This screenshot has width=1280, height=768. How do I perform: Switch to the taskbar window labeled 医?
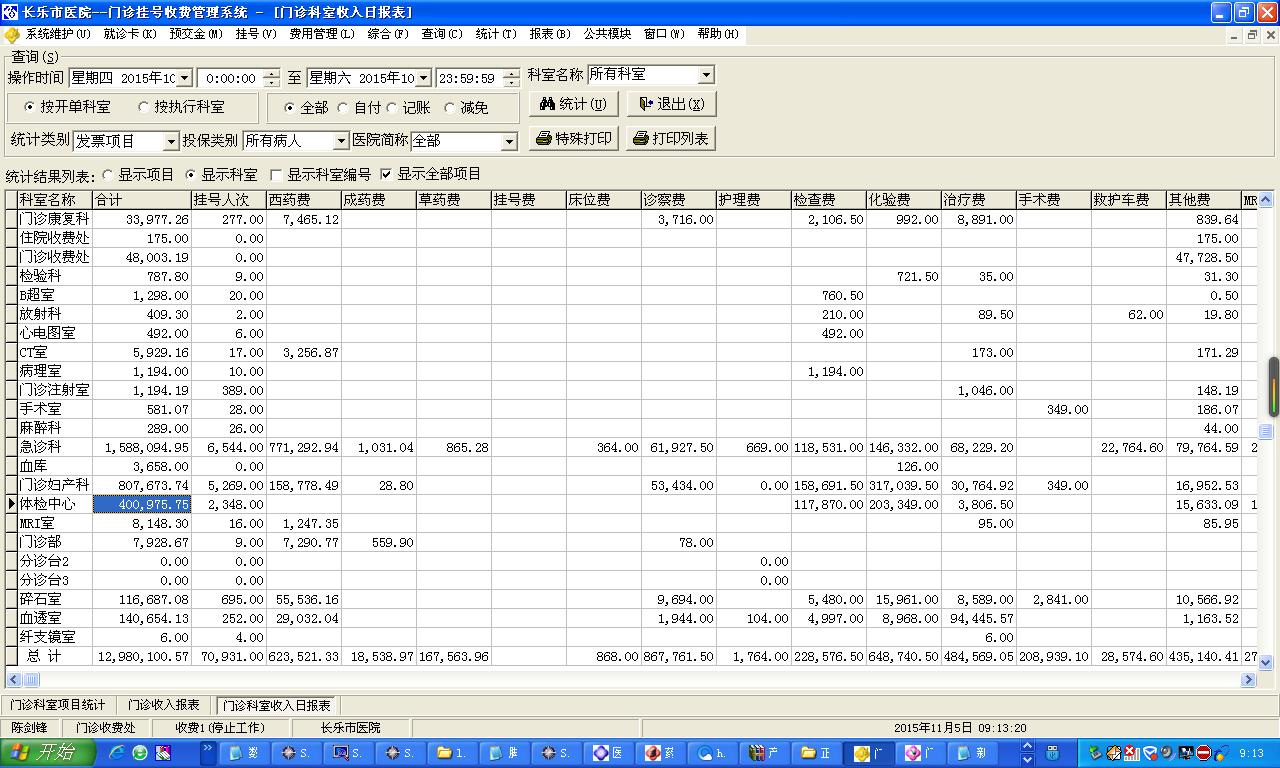[x=608, y=753]
